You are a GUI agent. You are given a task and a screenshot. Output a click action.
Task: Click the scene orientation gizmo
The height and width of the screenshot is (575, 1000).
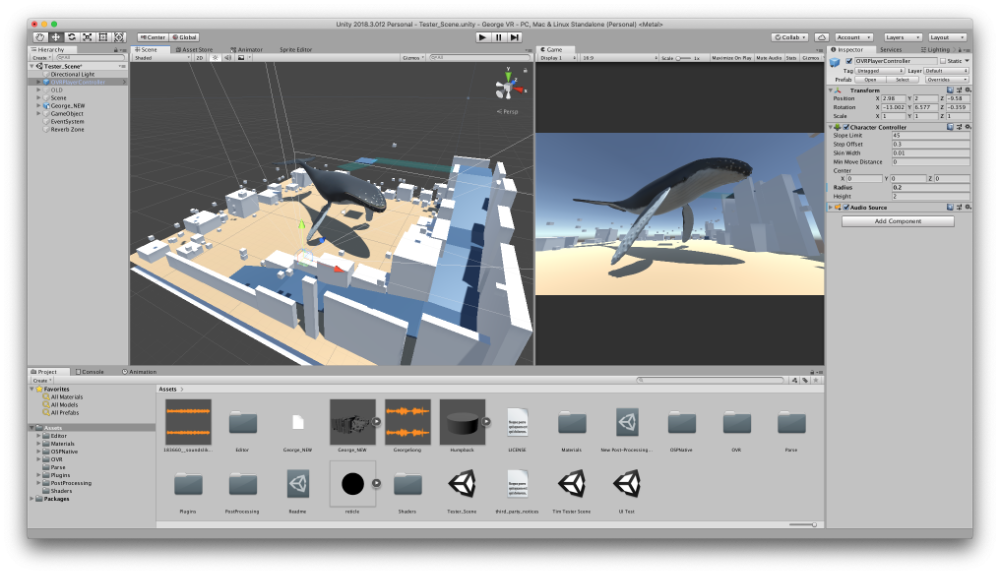(508, 86)
